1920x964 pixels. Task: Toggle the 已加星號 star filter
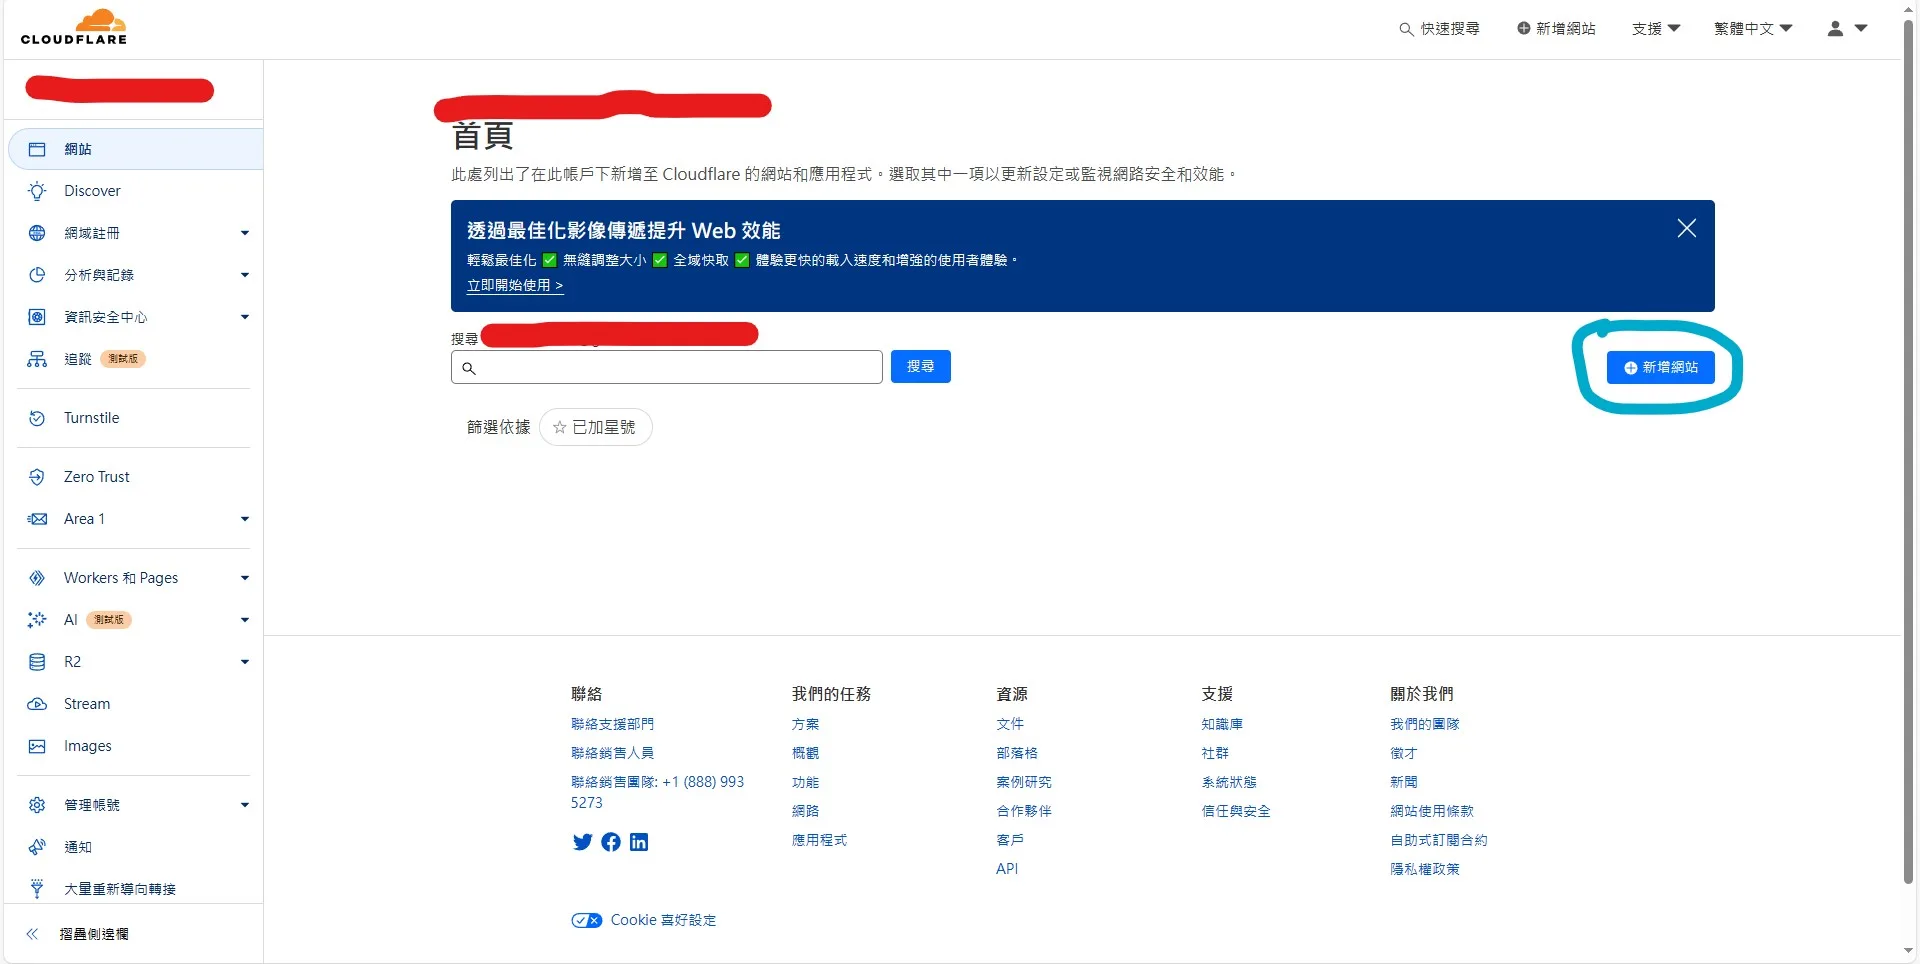595,427
